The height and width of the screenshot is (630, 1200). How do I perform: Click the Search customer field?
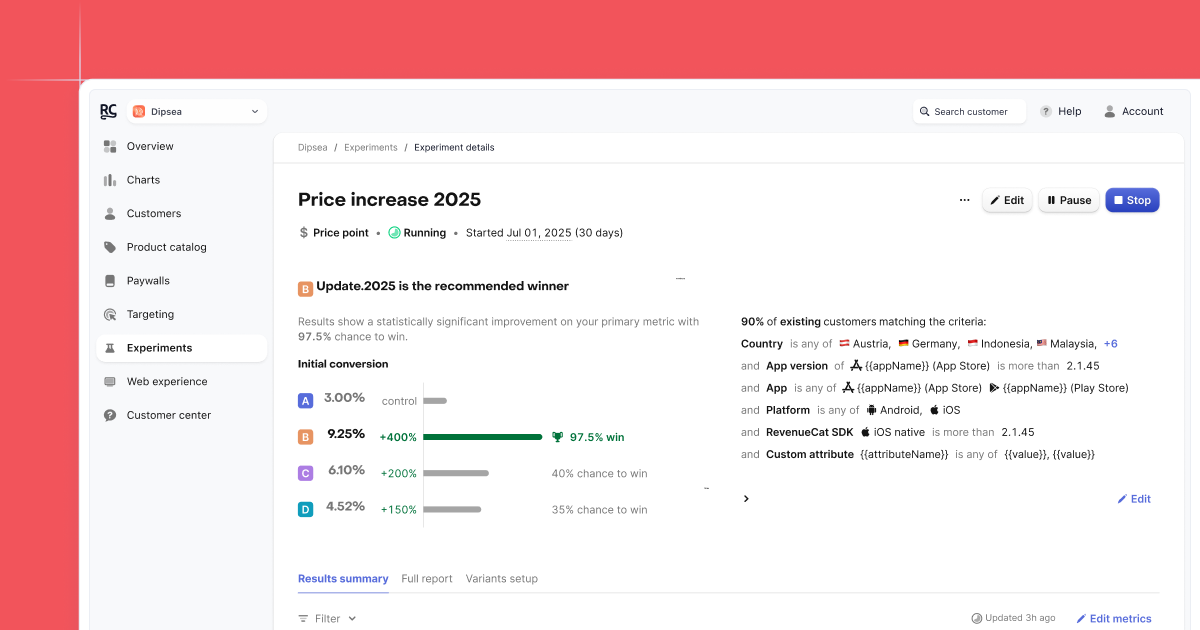(969, 112)
